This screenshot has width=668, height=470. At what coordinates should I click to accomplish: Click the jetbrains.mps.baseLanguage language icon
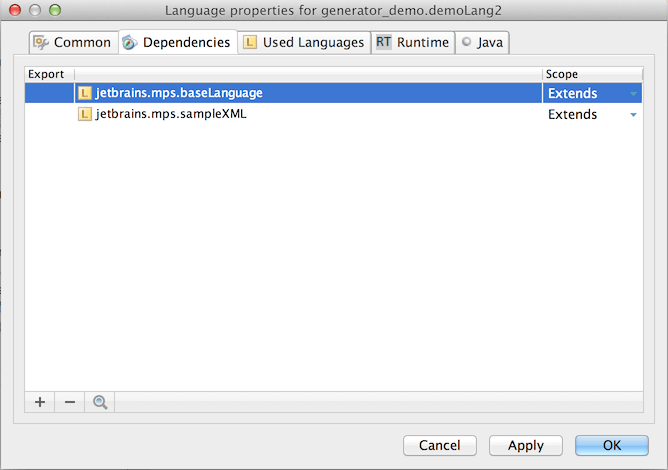85,93
